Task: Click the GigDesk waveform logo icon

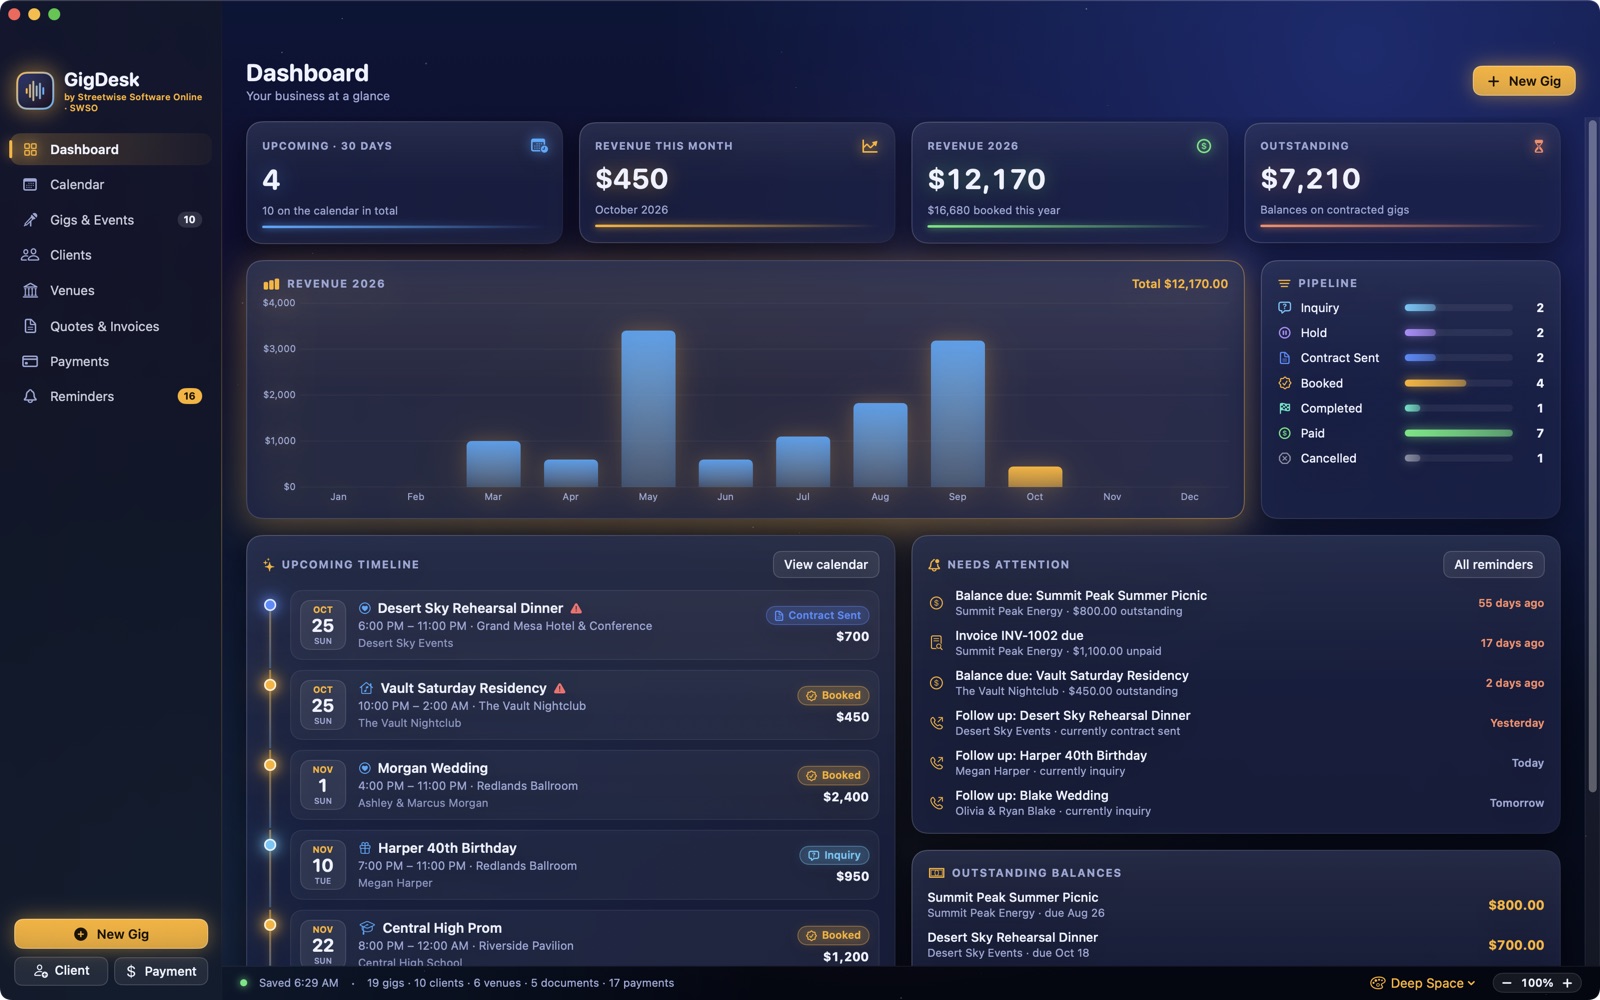Action: point(35,91)
